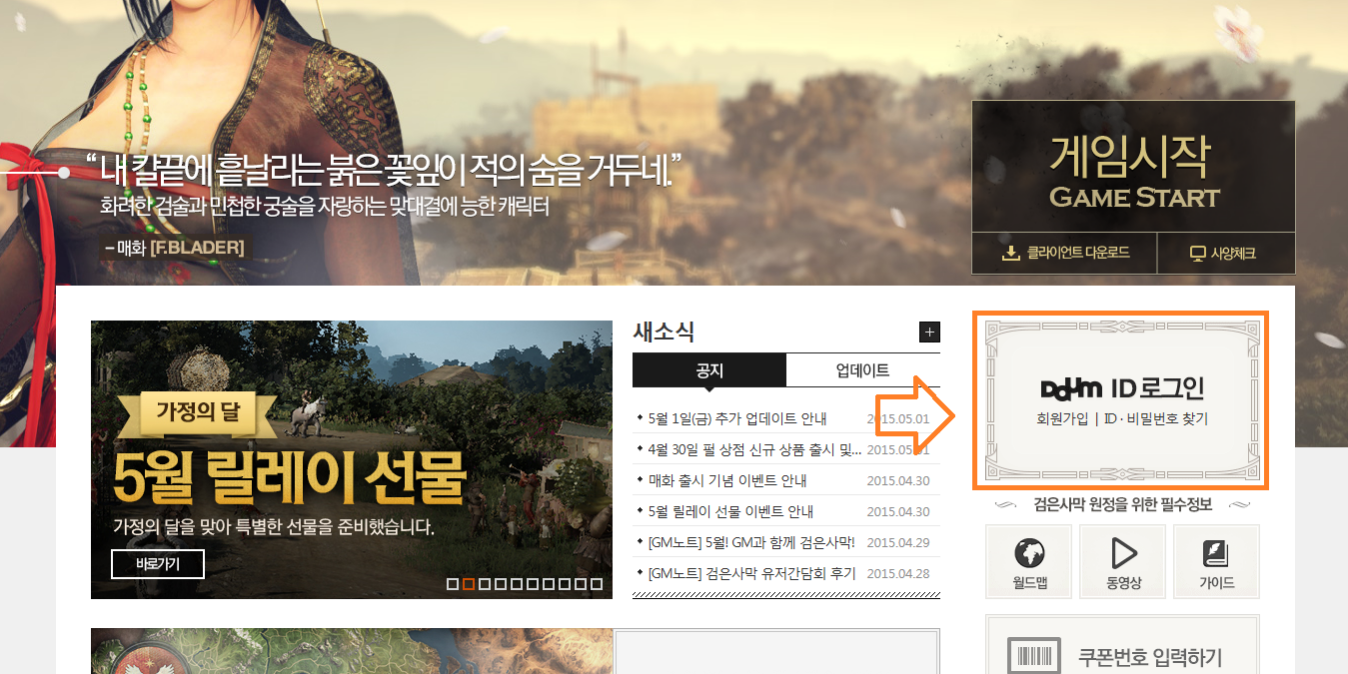Screen dimensions: 1348x674
Task: Open the video (동영상) play icon
Action: (1123, 553)
